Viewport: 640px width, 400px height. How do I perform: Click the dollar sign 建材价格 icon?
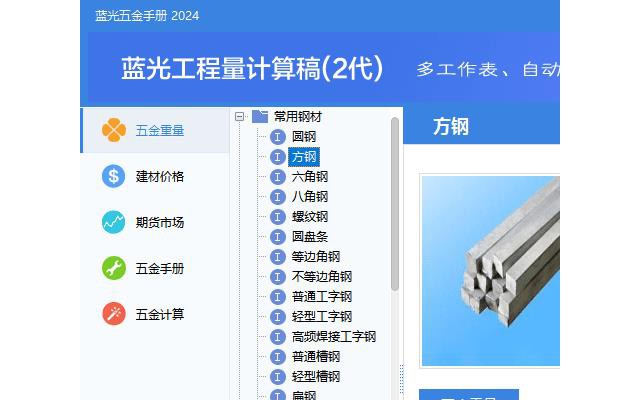(x=113, y=176)
